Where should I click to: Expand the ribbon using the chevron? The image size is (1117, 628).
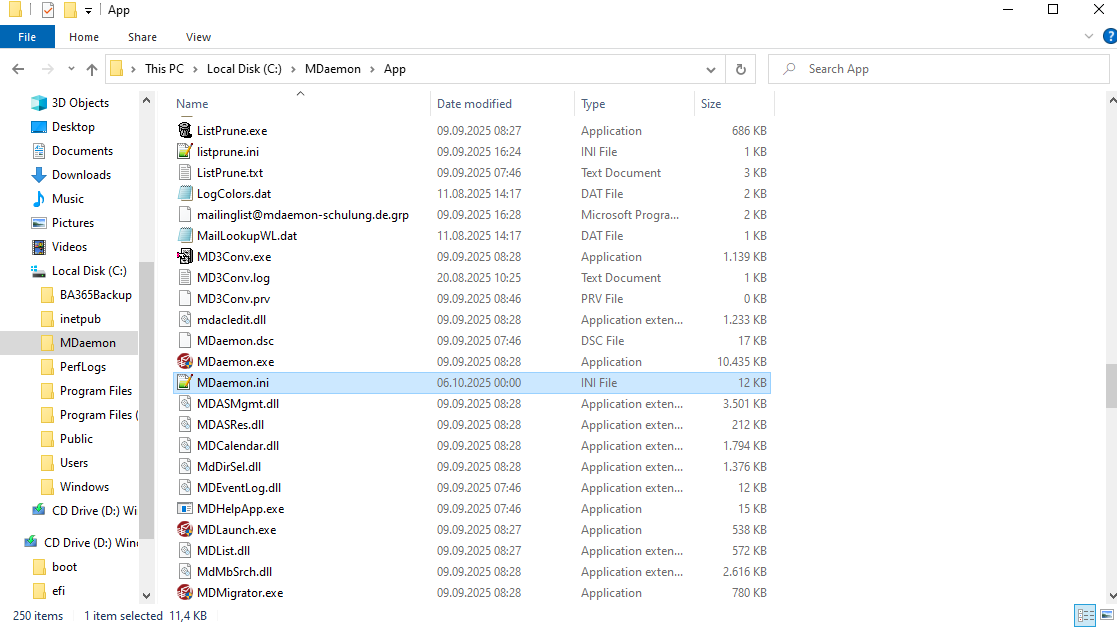pos(1089,37)
